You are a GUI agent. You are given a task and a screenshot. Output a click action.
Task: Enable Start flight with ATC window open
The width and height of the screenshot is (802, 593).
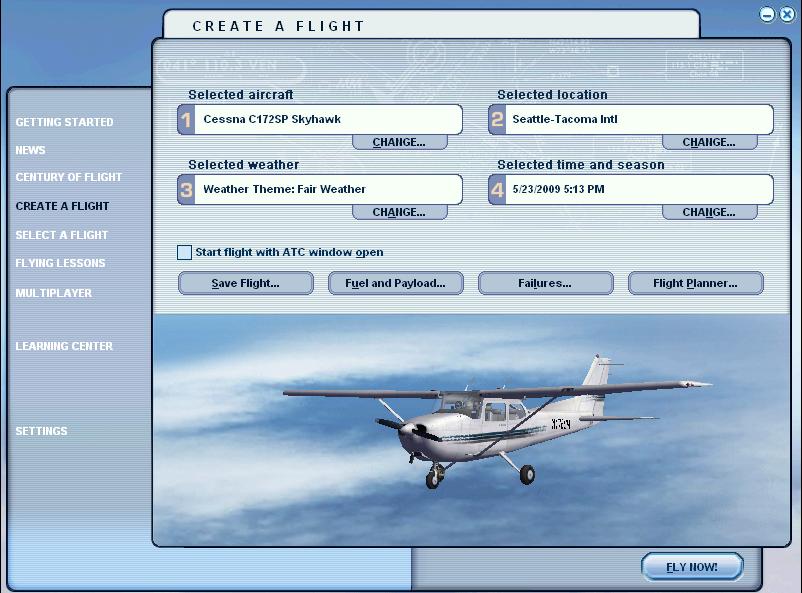(x=184, y=252)
